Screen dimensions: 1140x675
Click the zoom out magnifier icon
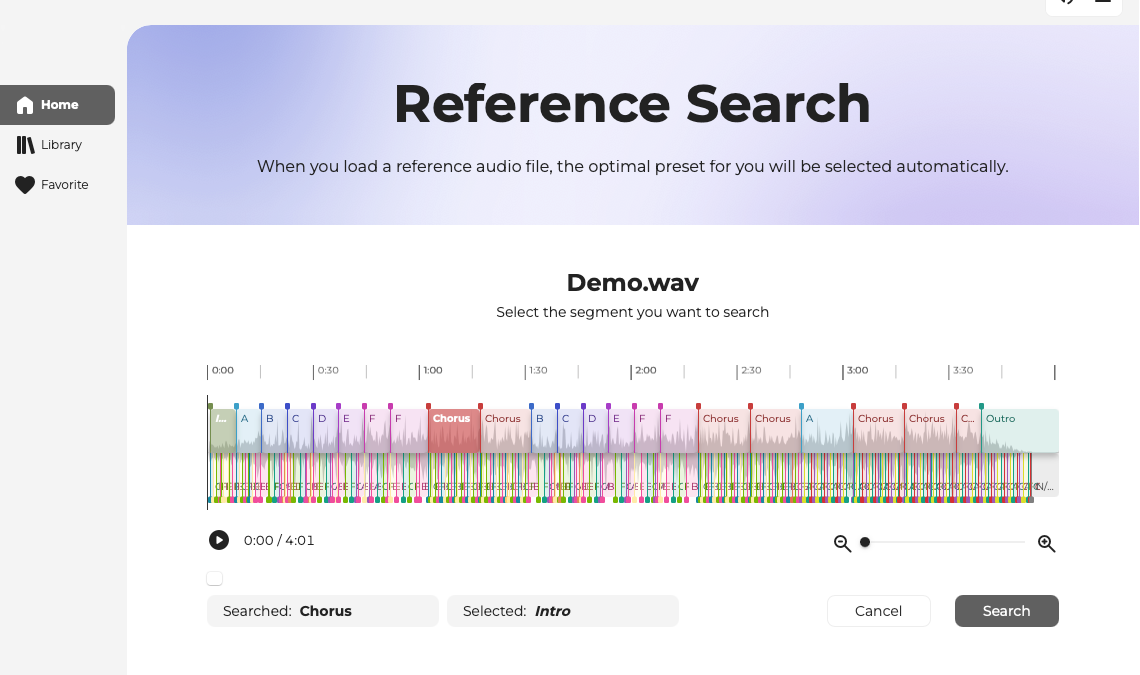(x=842, y=543)
